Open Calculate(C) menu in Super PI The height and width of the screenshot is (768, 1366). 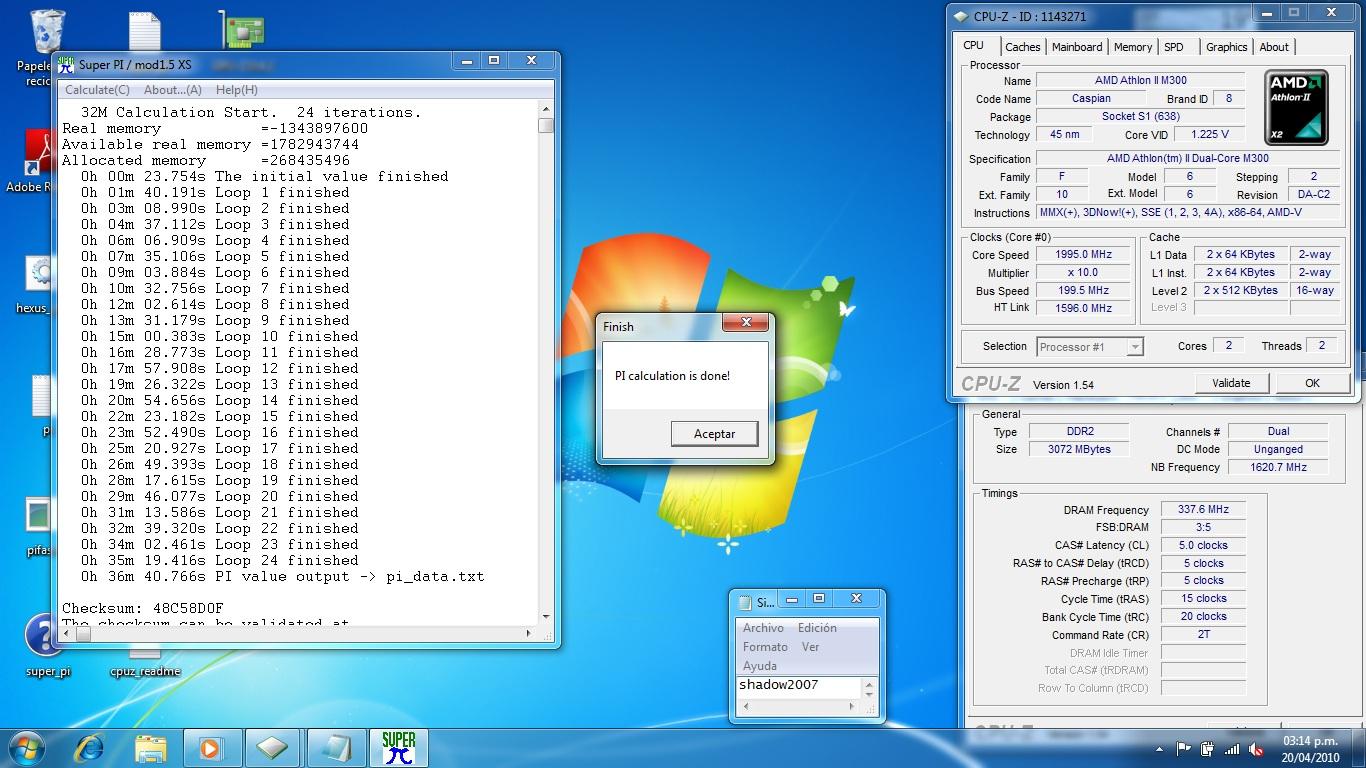pos(97,90)
